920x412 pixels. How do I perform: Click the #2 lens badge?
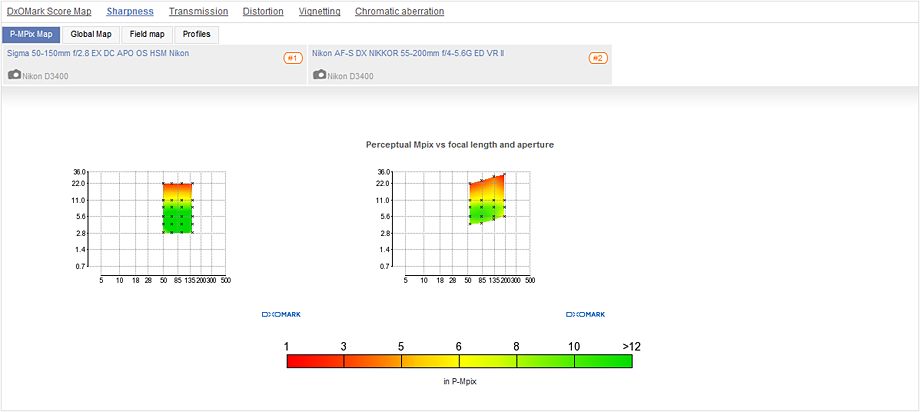point(598,58)
